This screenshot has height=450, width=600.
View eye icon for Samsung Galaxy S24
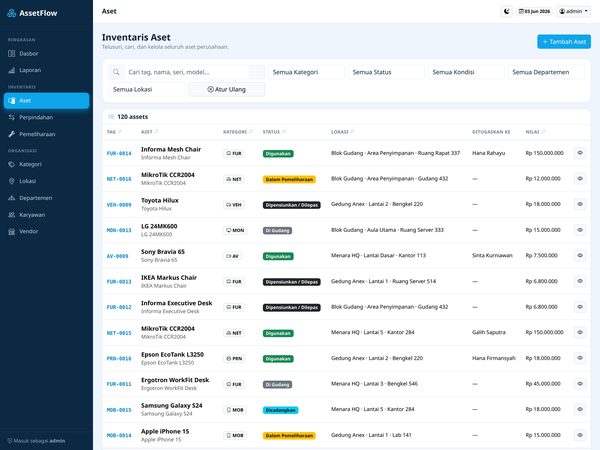(580, 409)
